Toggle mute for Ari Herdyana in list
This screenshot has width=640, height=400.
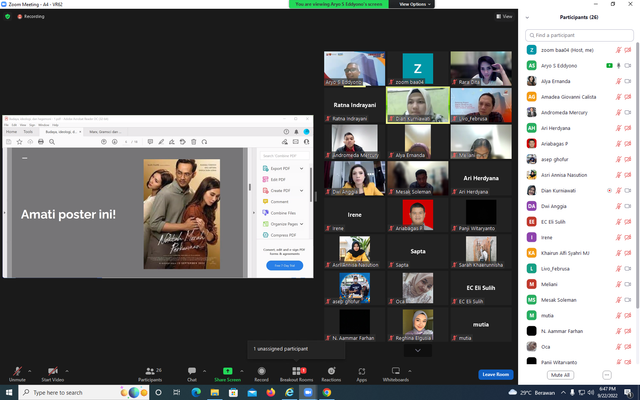click(x=619, y=128)
